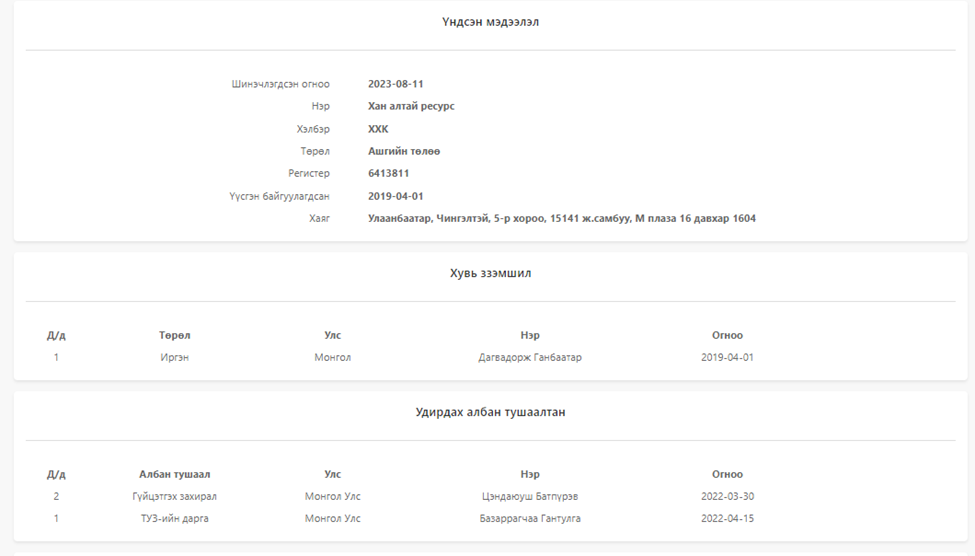Click 'Монгол Улс' in the ТУЗ-ийн дарга row
This screenshot has height=556, width=975.
[332, 519]
